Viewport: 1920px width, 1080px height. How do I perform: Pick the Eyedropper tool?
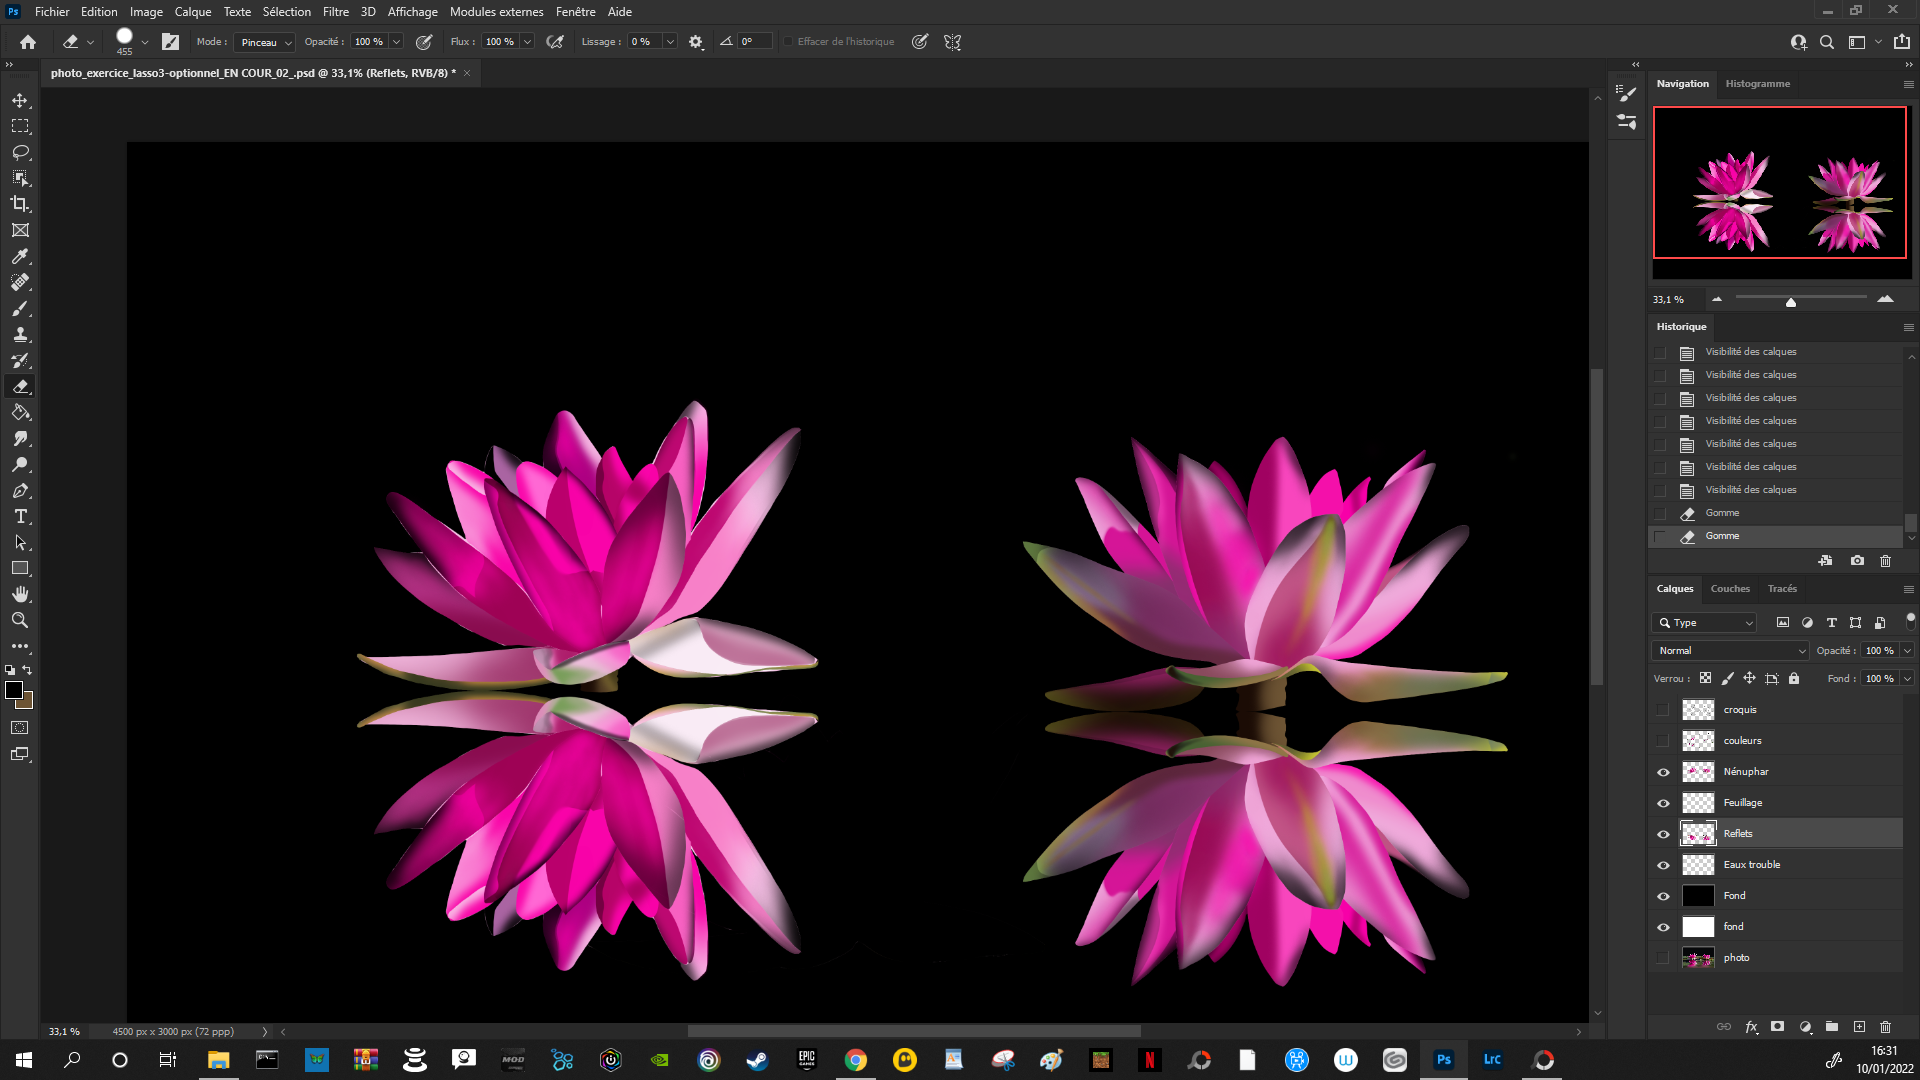coord(20,256)
